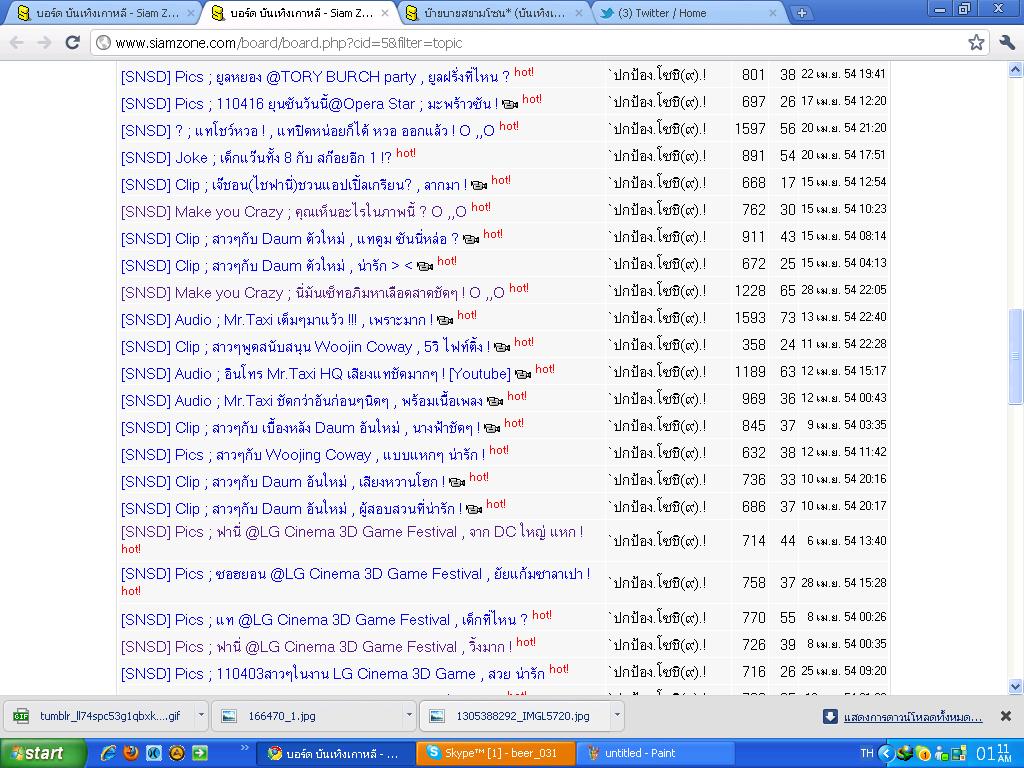Viewport: 1024px width, 768px height.
Task: Click camera icon on Woojin Coway clip topic
Action: click(x=502, y=347)
